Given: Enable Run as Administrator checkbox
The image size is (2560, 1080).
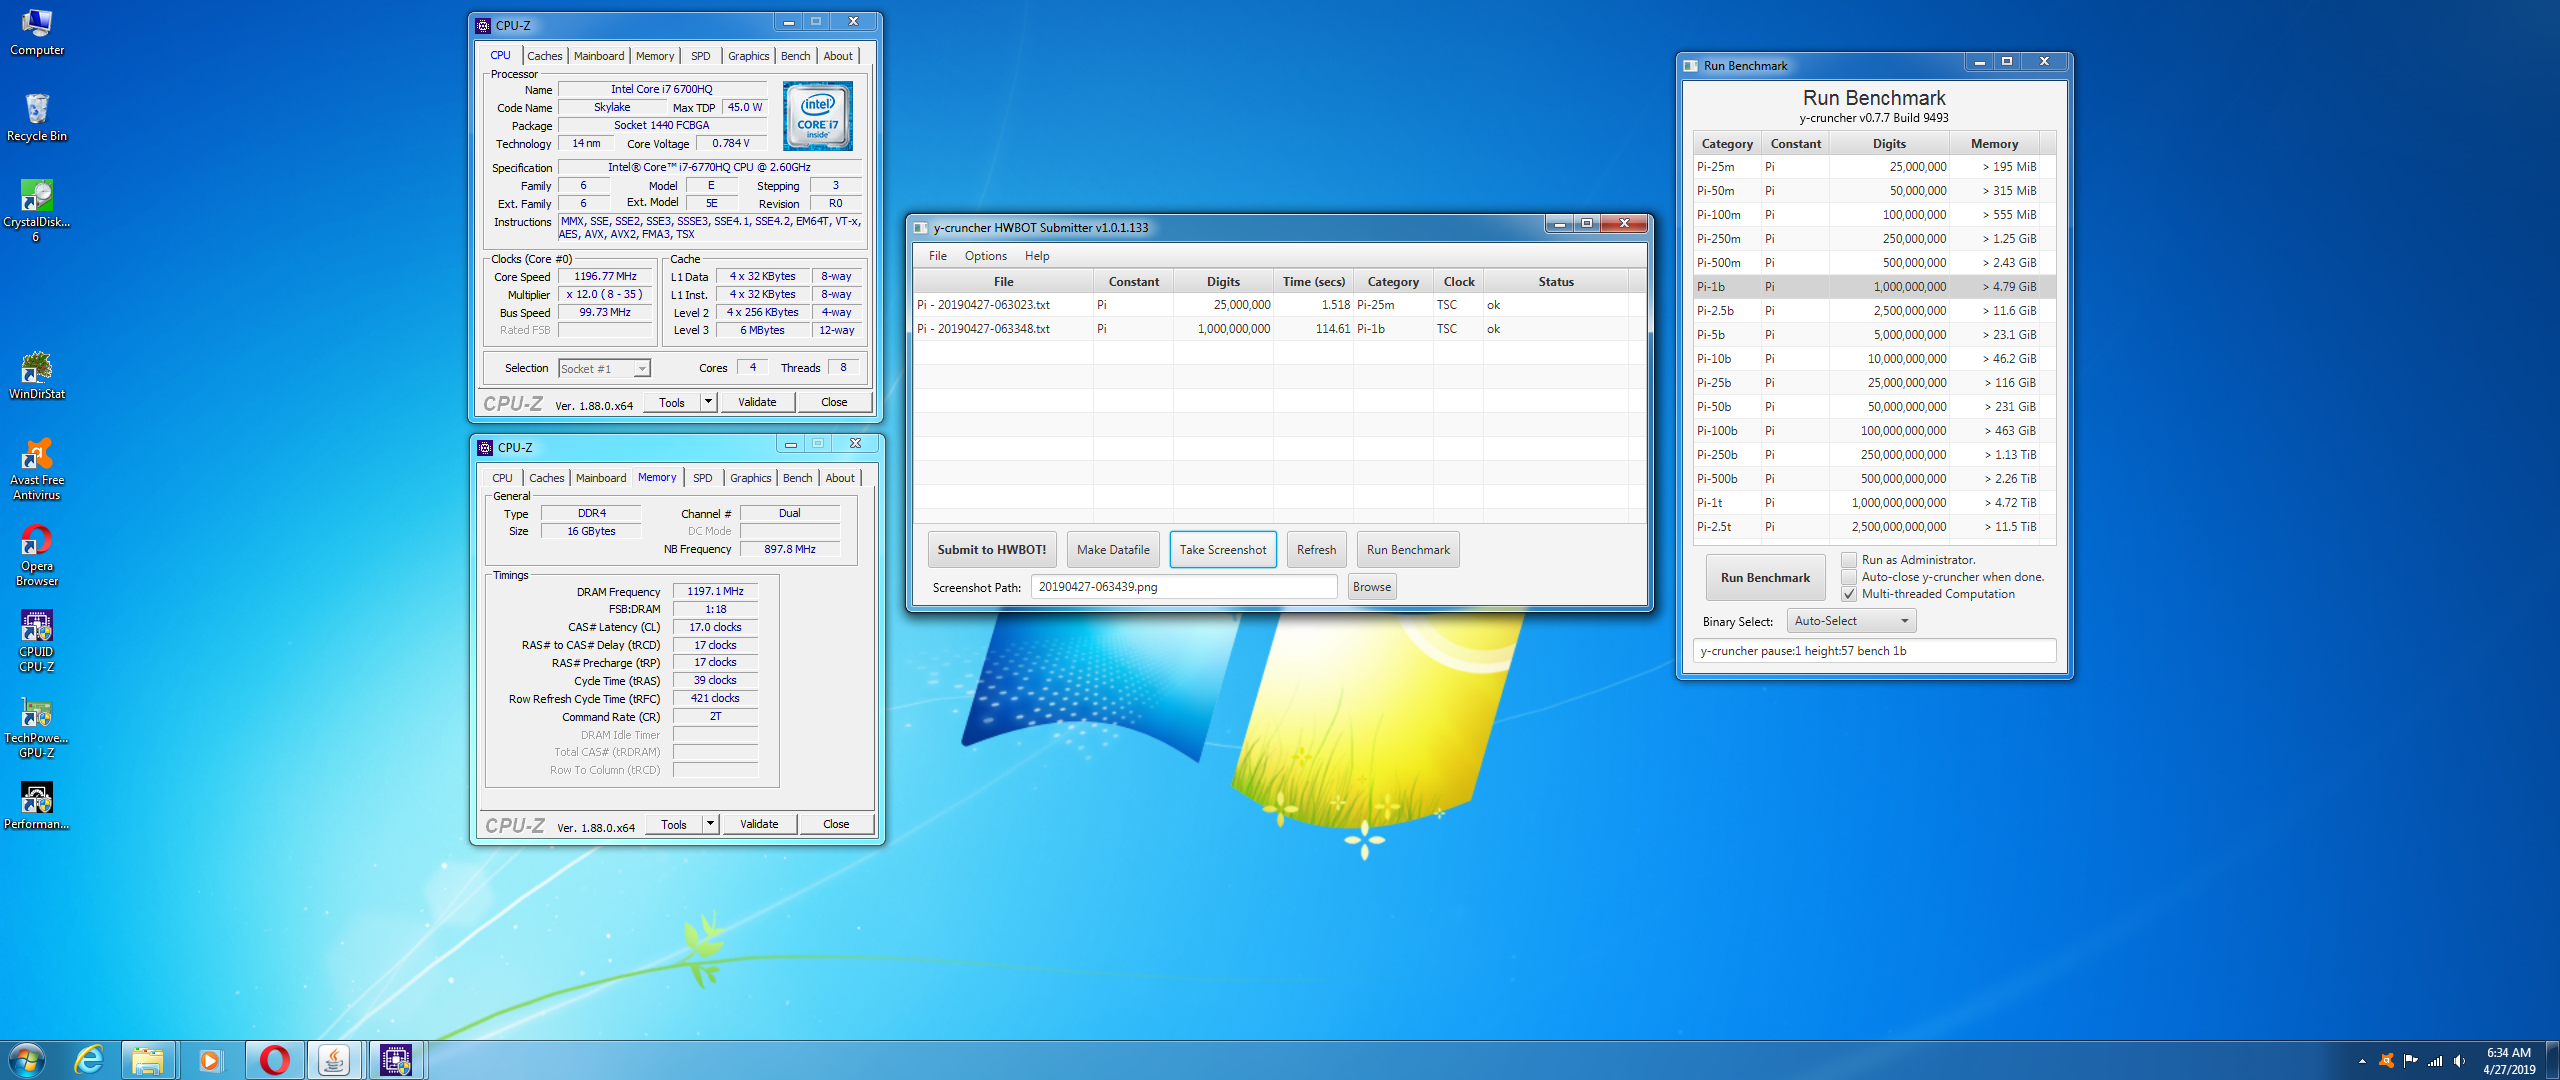Looking at the screenshot, I should (x=1849, y=560).
